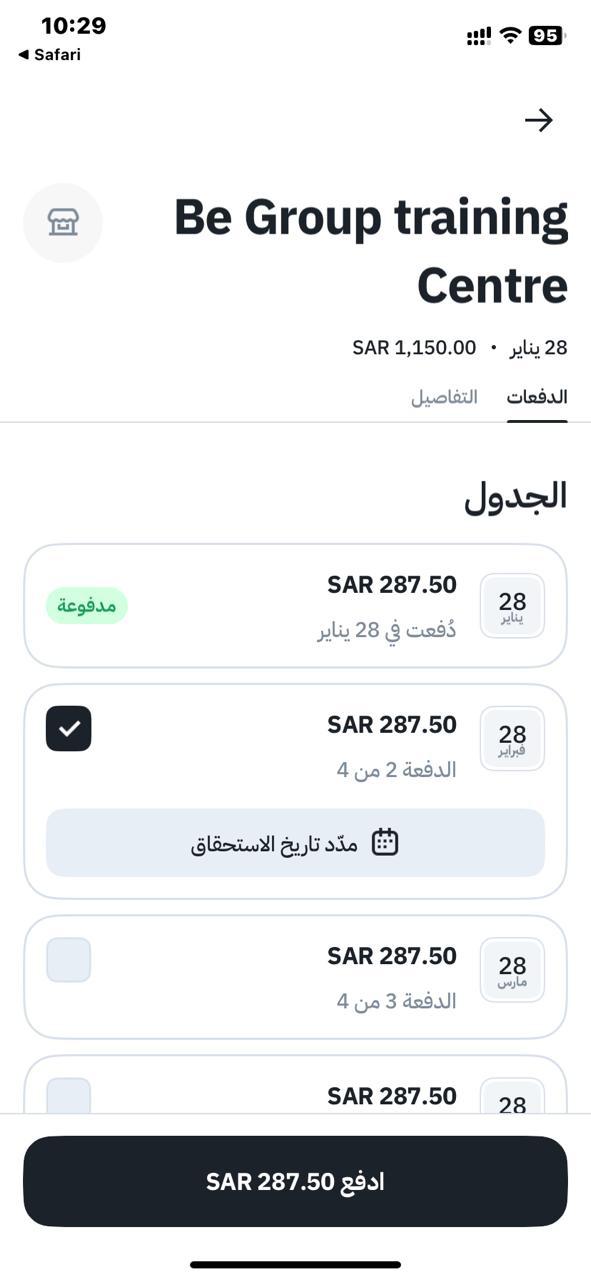Check the installment 3 of 4 checkbox
Screen dimensions: 591x1280
pyautogui.click(x=69, y=960)
